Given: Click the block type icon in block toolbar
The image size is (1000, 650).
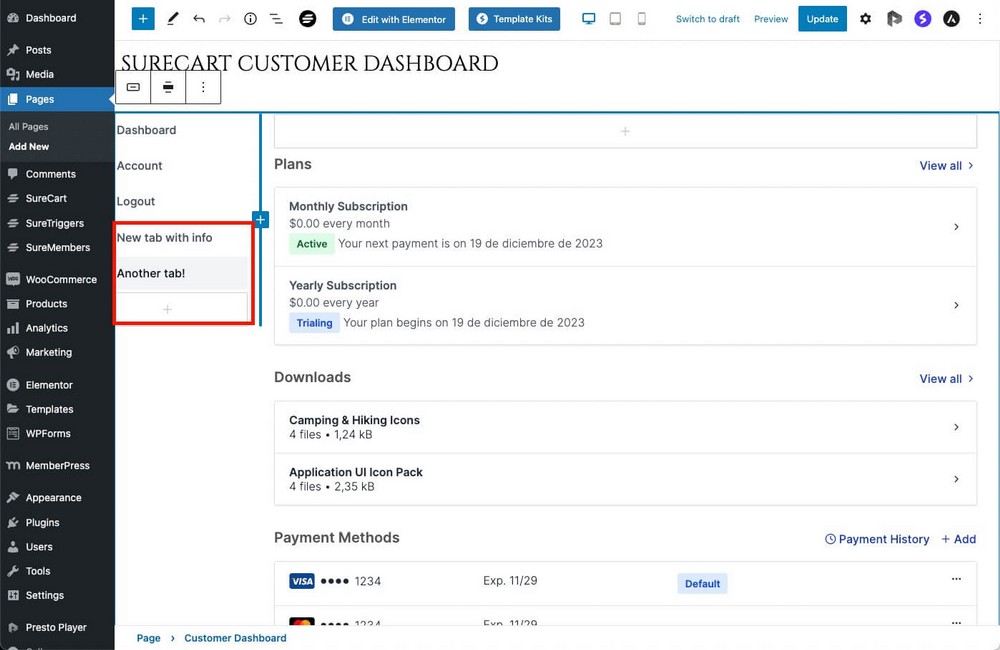Looking at the screenshot, I should [133, 87].
